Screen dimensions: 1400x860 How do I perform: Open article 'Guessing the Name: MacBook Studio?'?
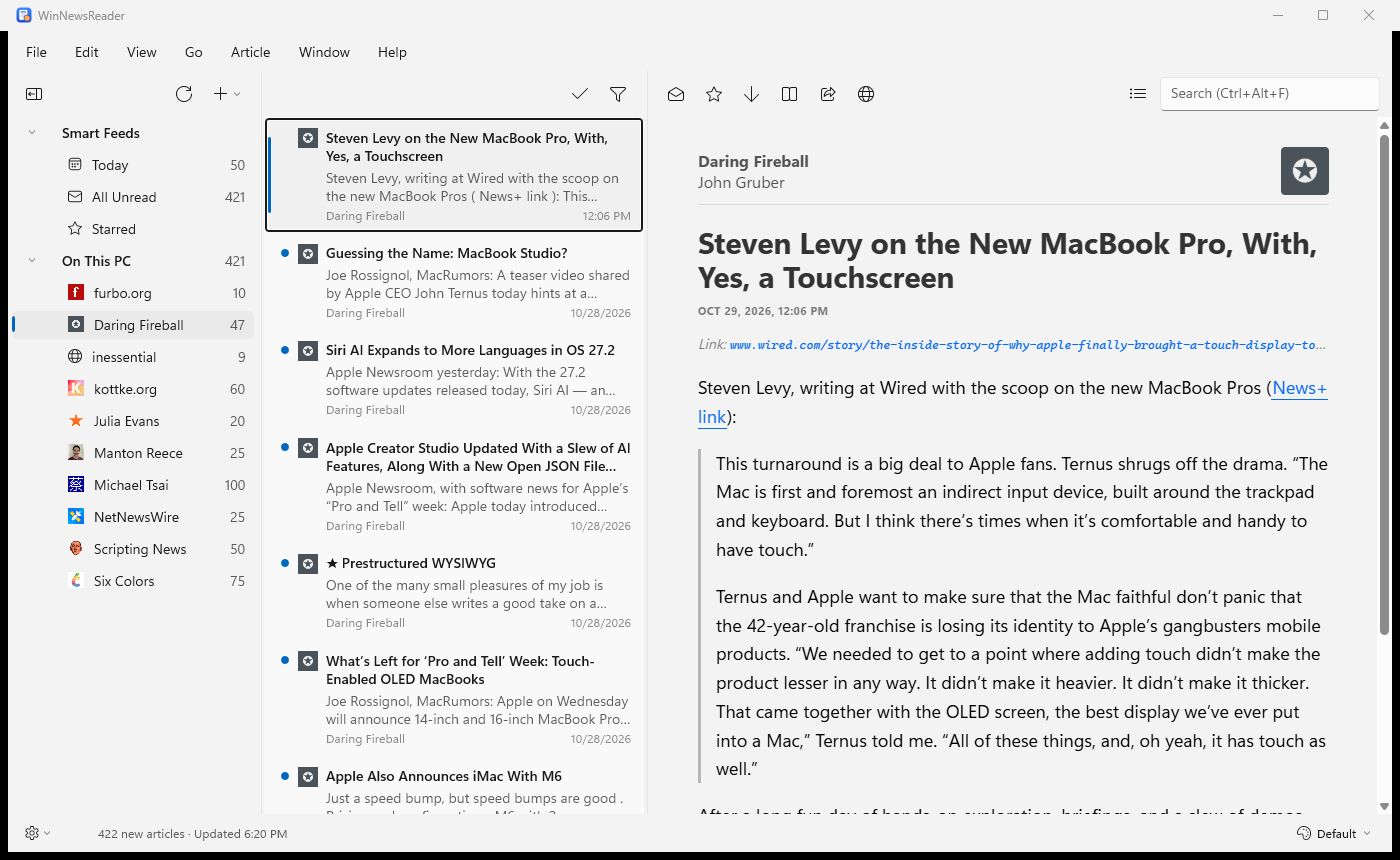point(454,282)
